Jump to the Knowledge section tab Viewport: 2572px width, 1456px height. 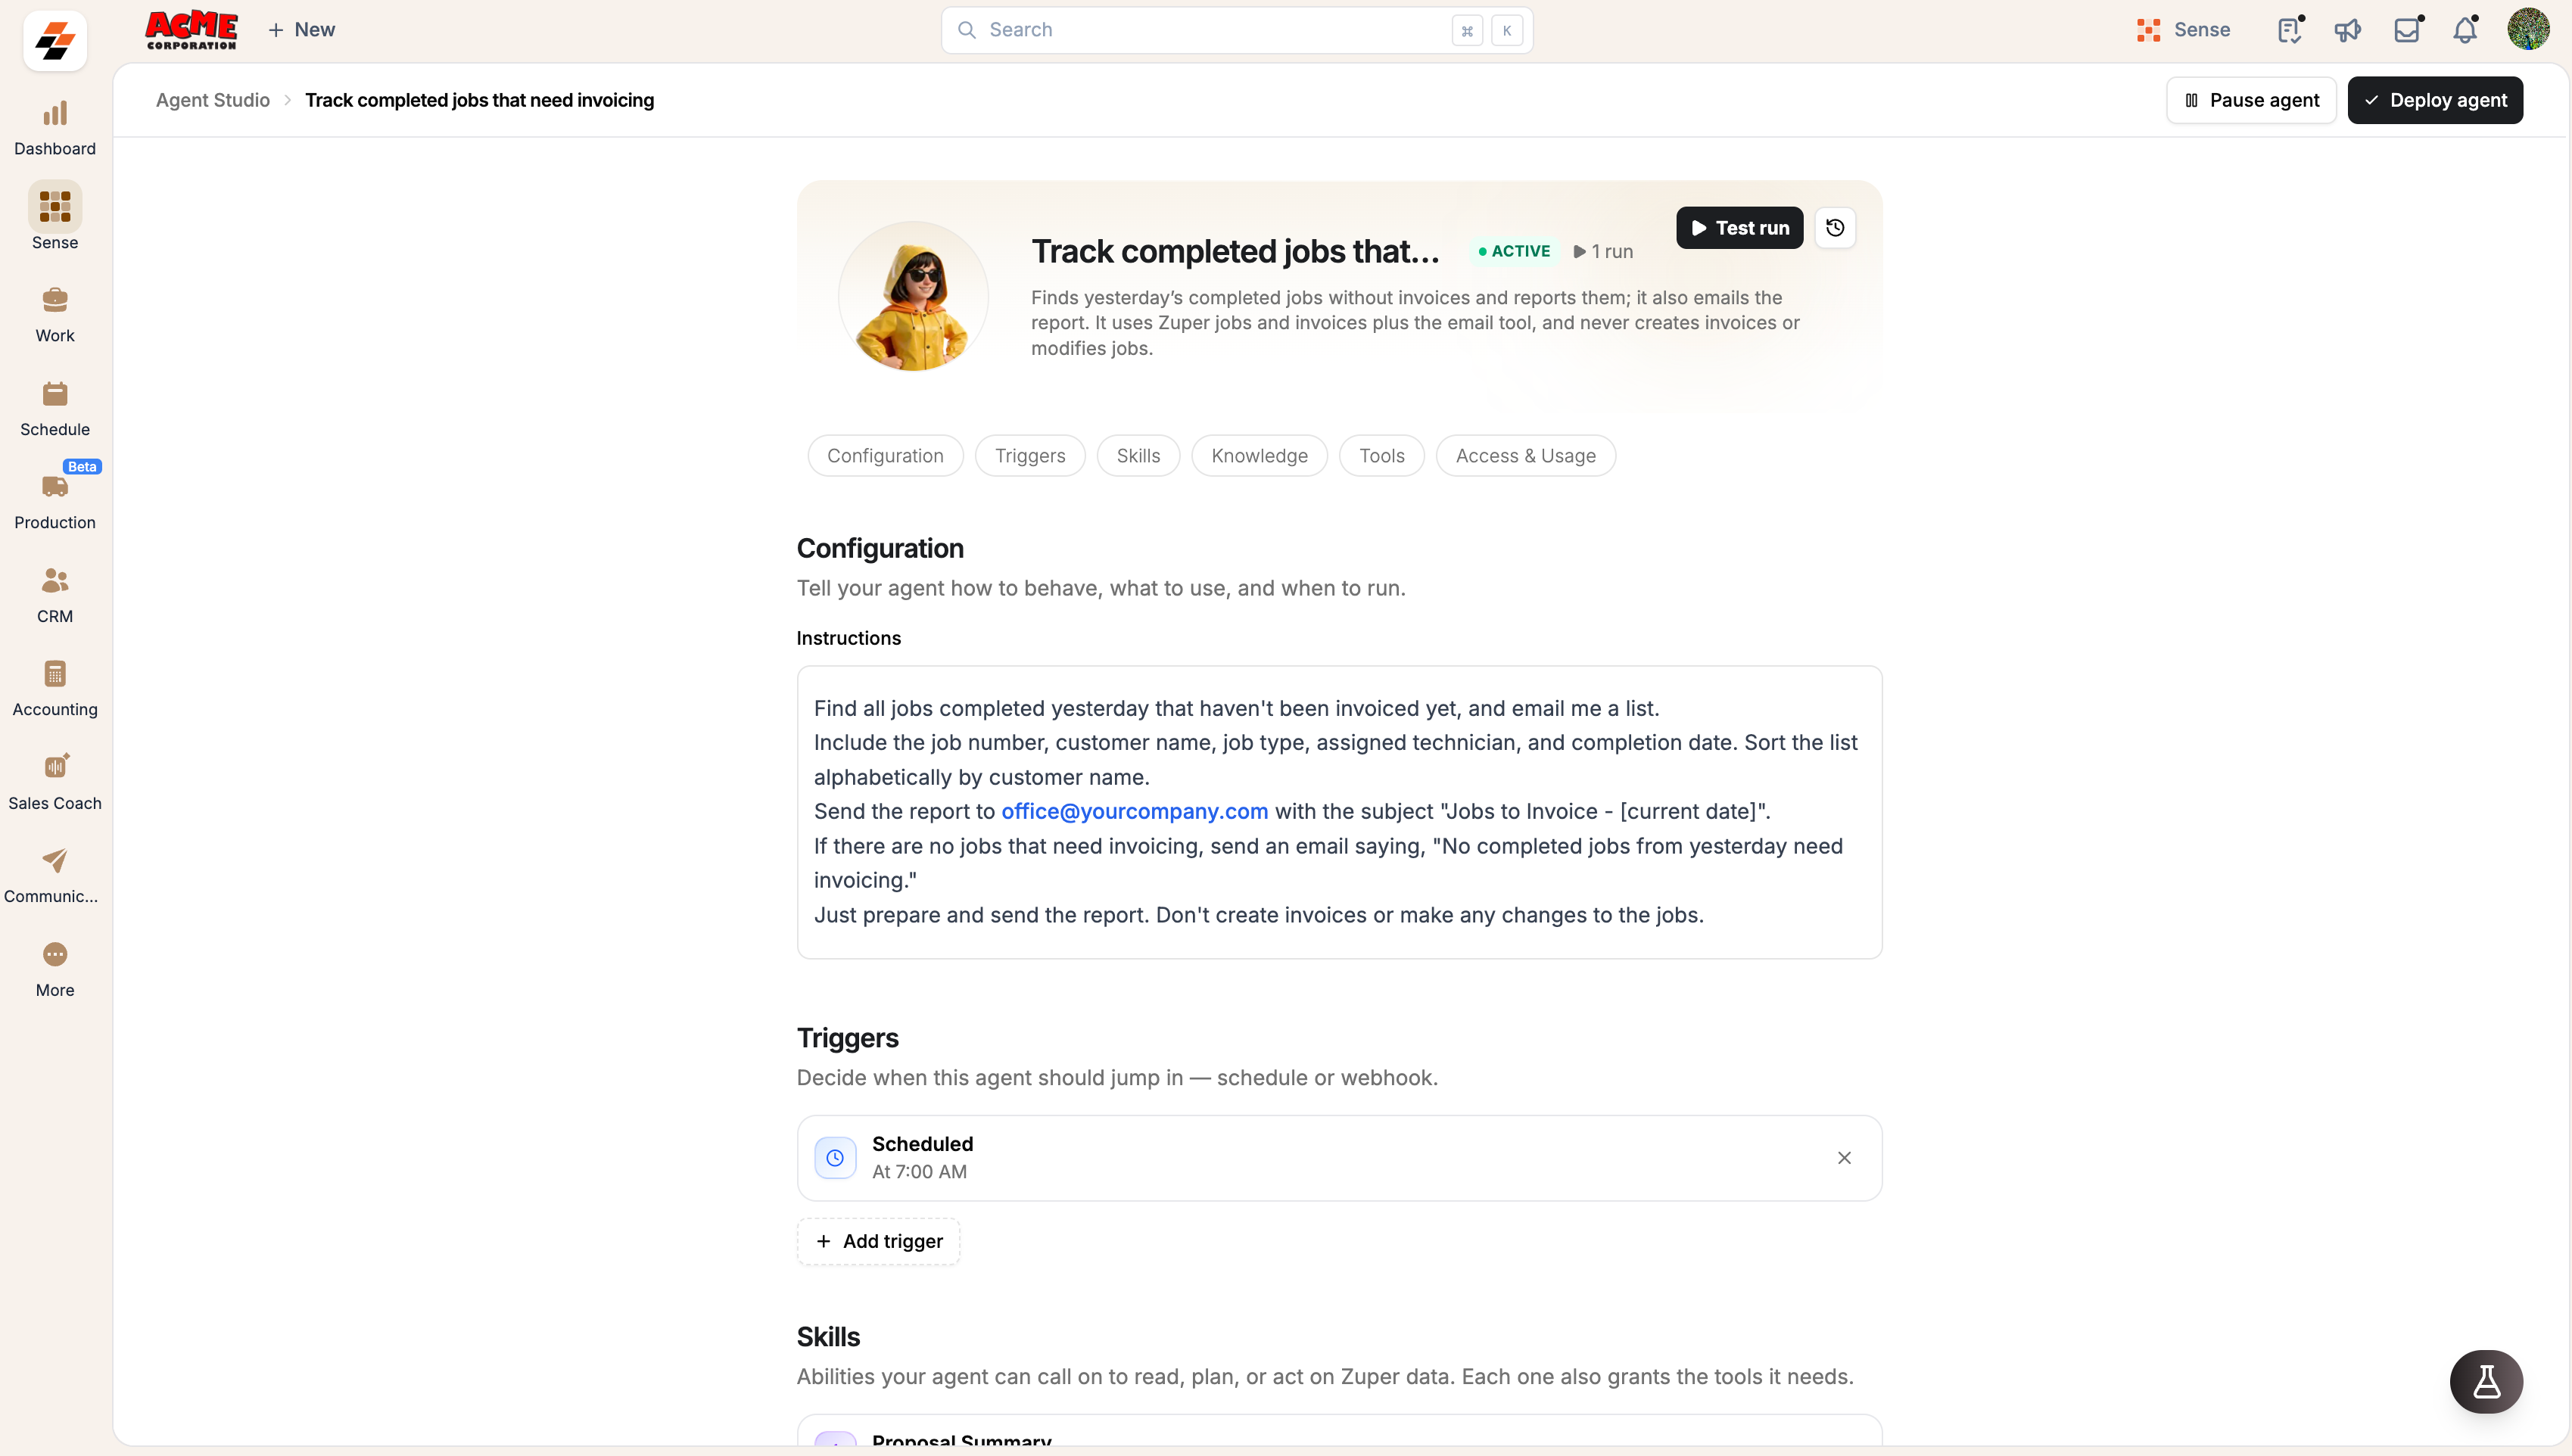(x=1259, y=456)
